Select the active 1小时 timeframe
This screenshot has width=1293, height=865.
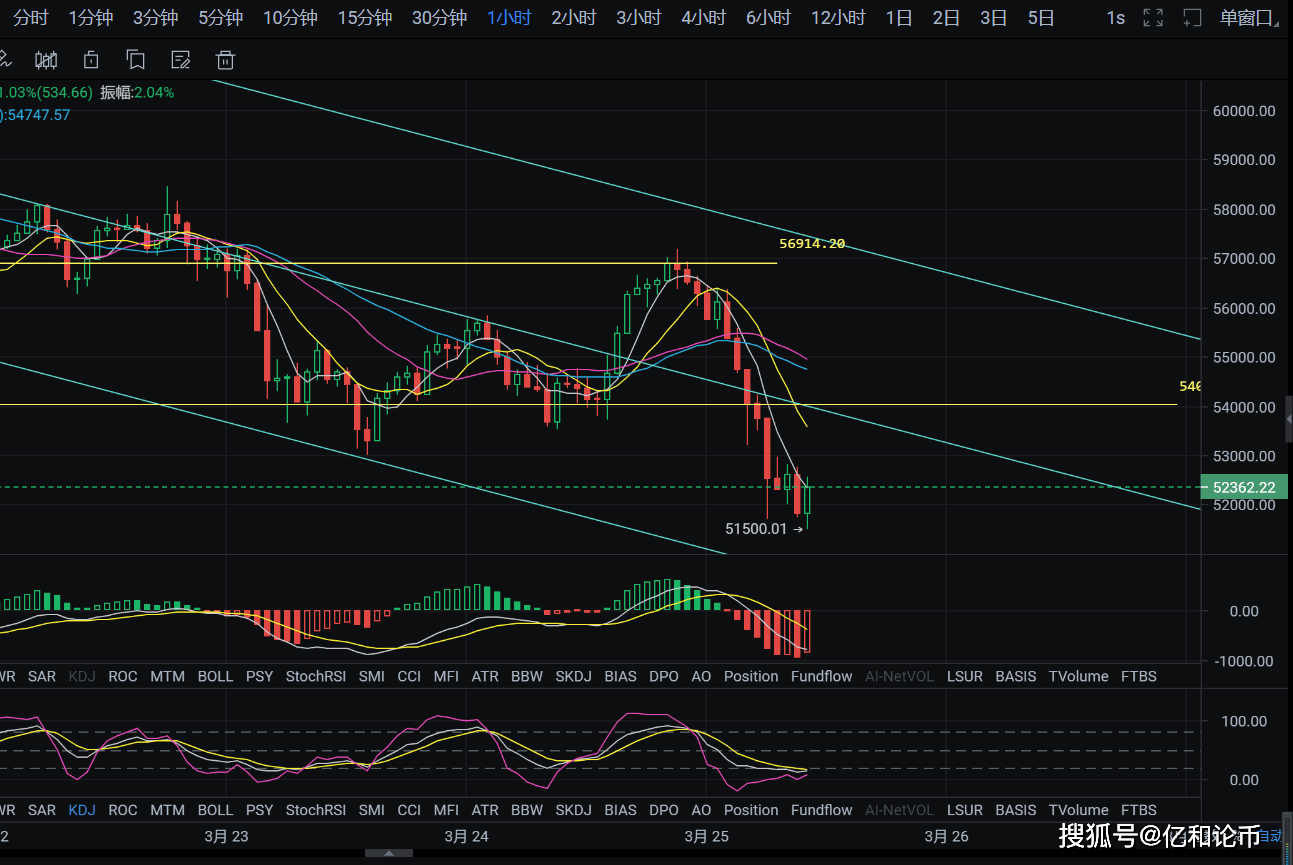509,18
